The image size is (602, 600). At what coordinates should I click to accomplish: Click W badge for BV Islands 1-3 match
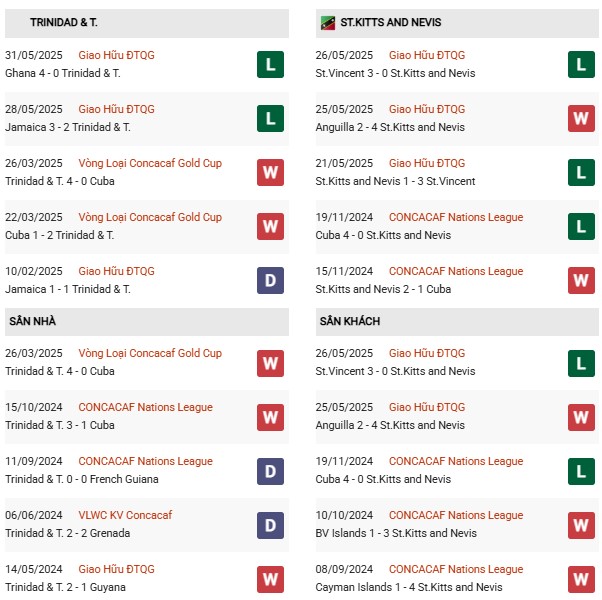[581, 525]
